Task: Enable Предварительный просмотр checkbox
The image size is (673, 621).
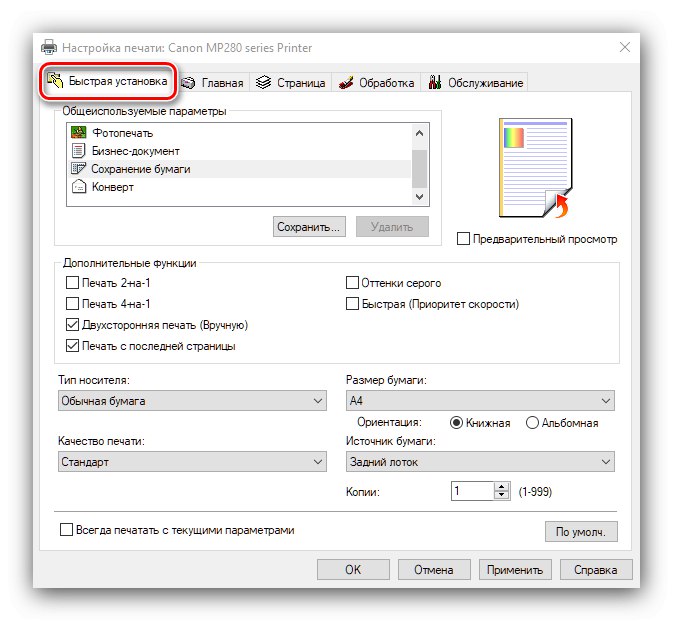Action: 464,239
